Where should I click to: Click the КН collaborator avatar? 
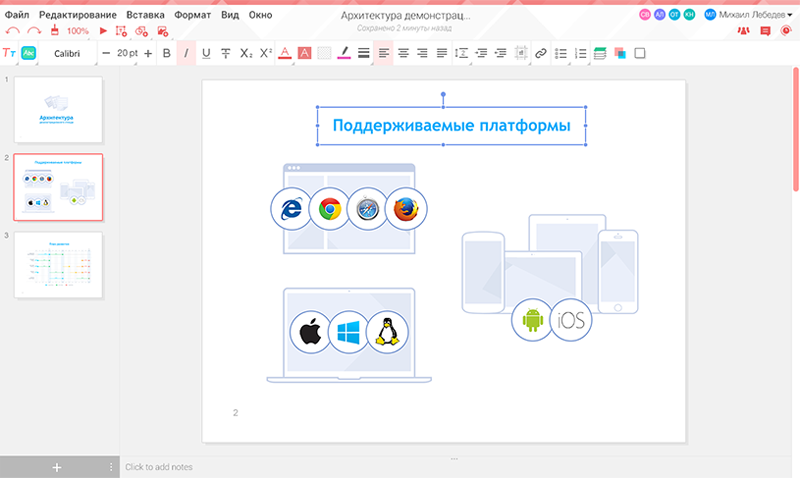[x=689, y=15]
